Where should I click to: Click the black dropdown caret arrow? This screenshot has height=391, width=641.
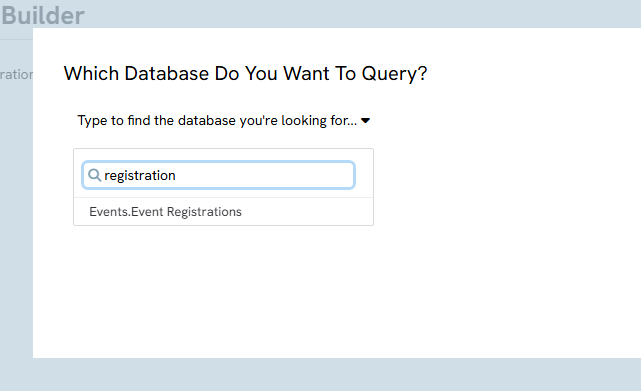[365, 121]
